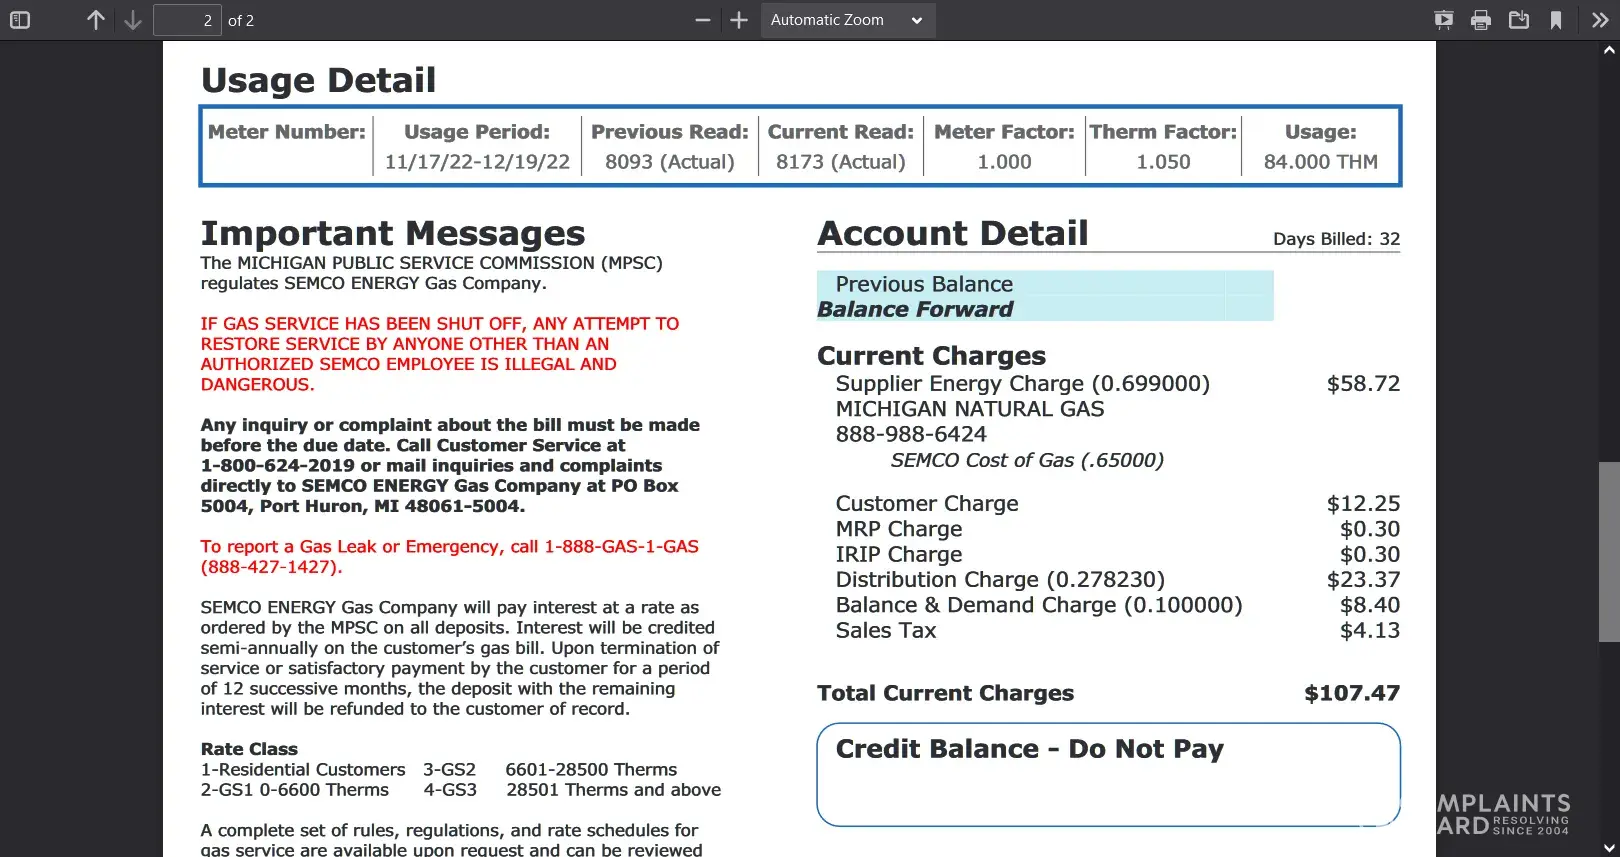Click the Credit Balance - Do Not Pay box
1620x857 pixels.
1108,774
